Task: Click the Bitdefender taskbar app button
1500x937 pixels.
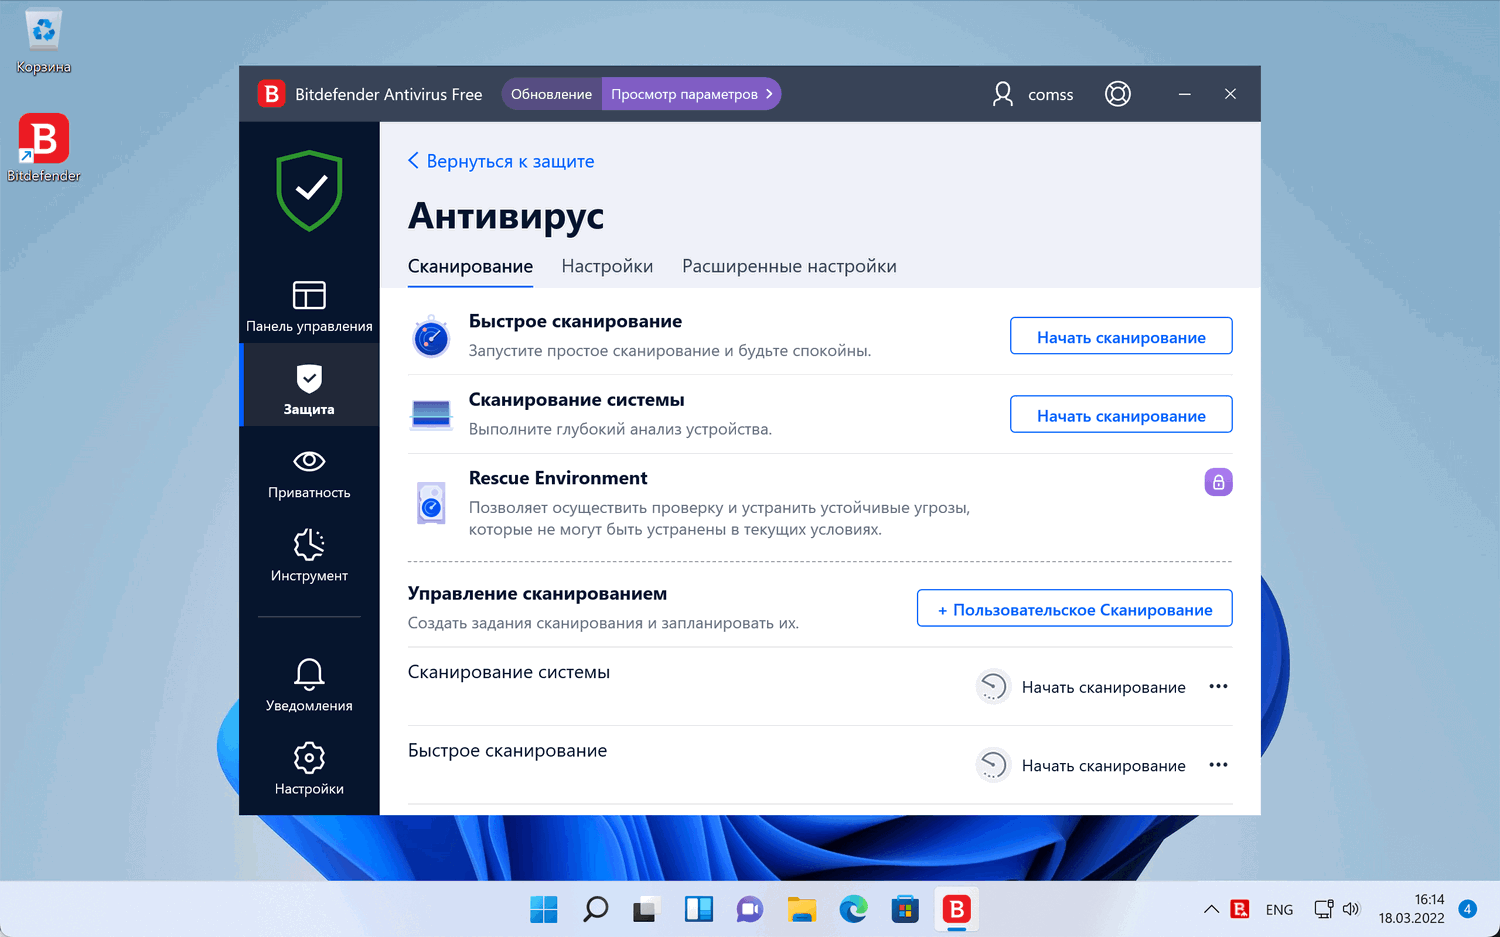Action: (x=957, y=909)
